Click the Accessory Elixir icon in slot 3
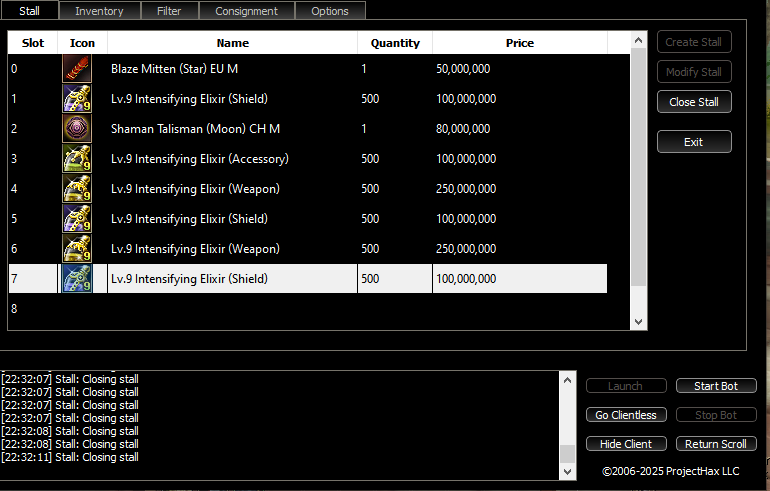 [x=77, y=159]
